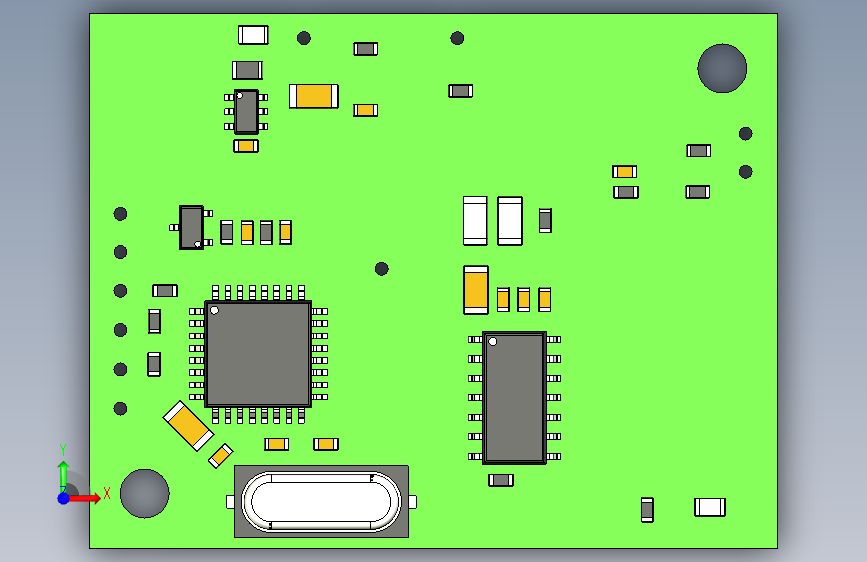Select large vertical yellow capacitor above SOIC chip
The height and width of the screenshot is (562, 867).
476,290
